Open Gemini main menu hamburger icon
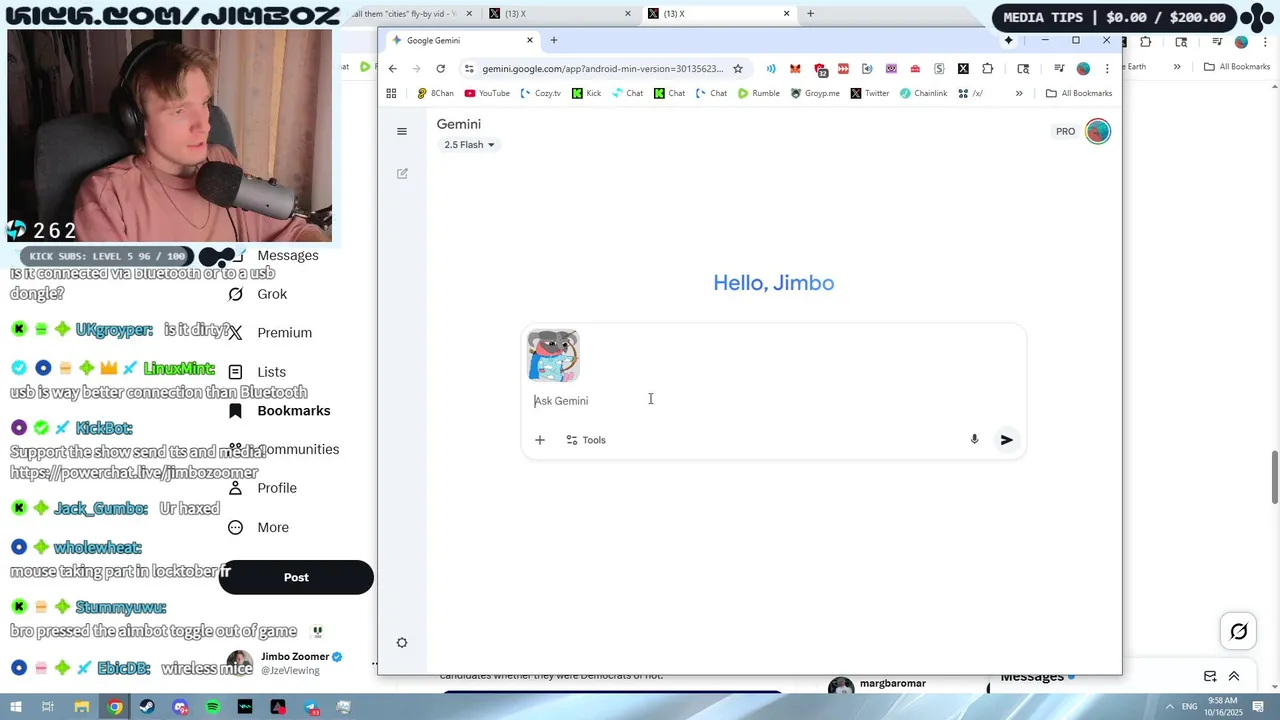Screen dimensions: 1280x720 402,132
